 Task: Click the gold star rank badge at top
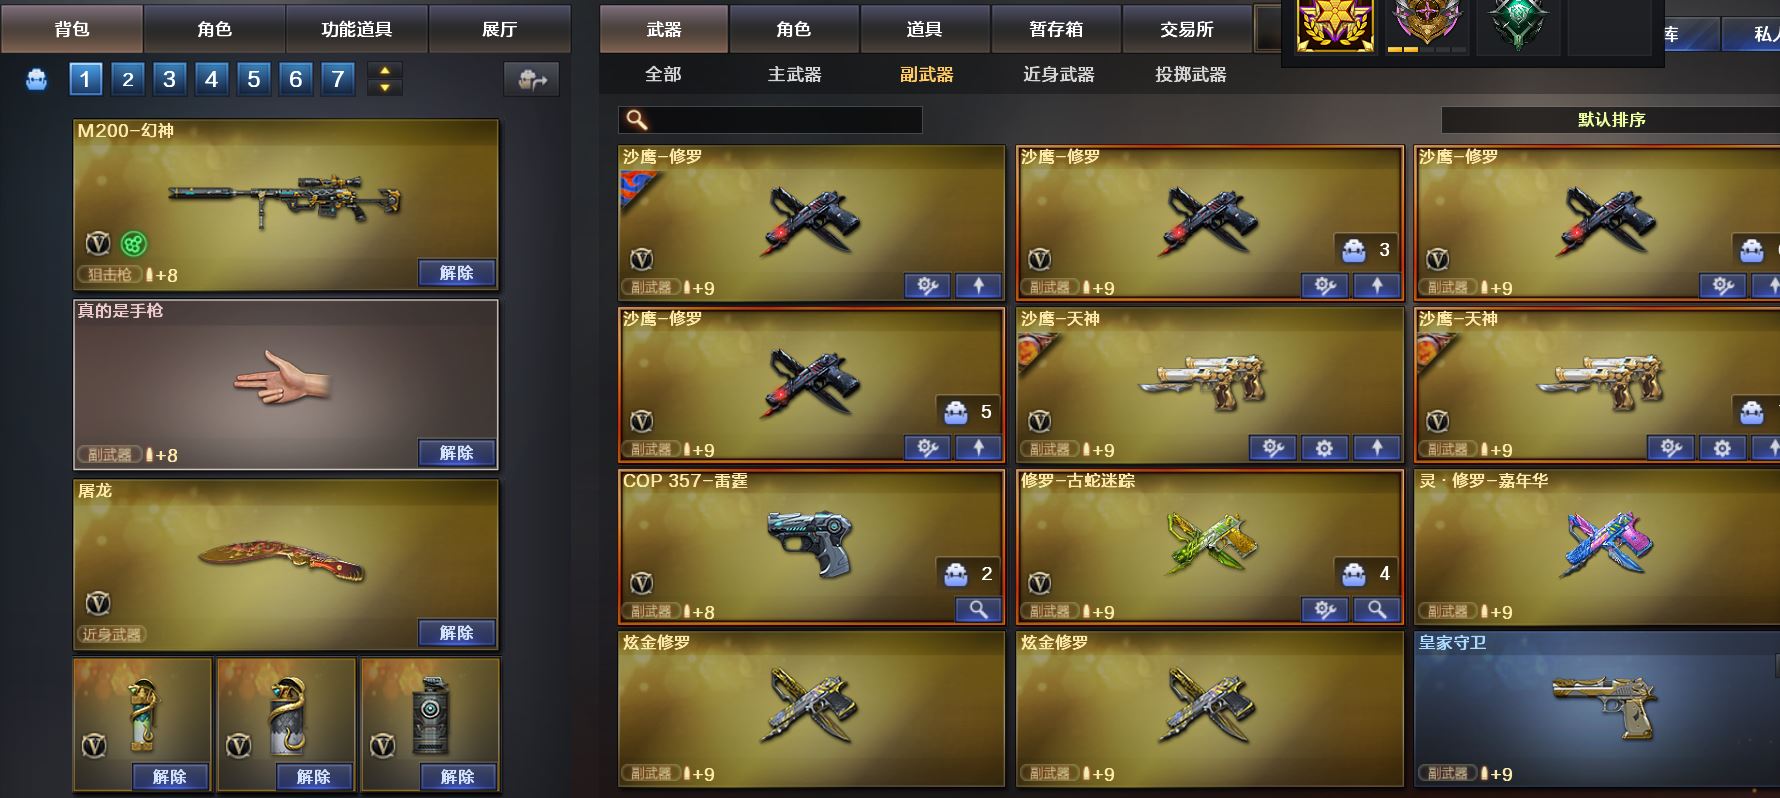click(1334, 25)
